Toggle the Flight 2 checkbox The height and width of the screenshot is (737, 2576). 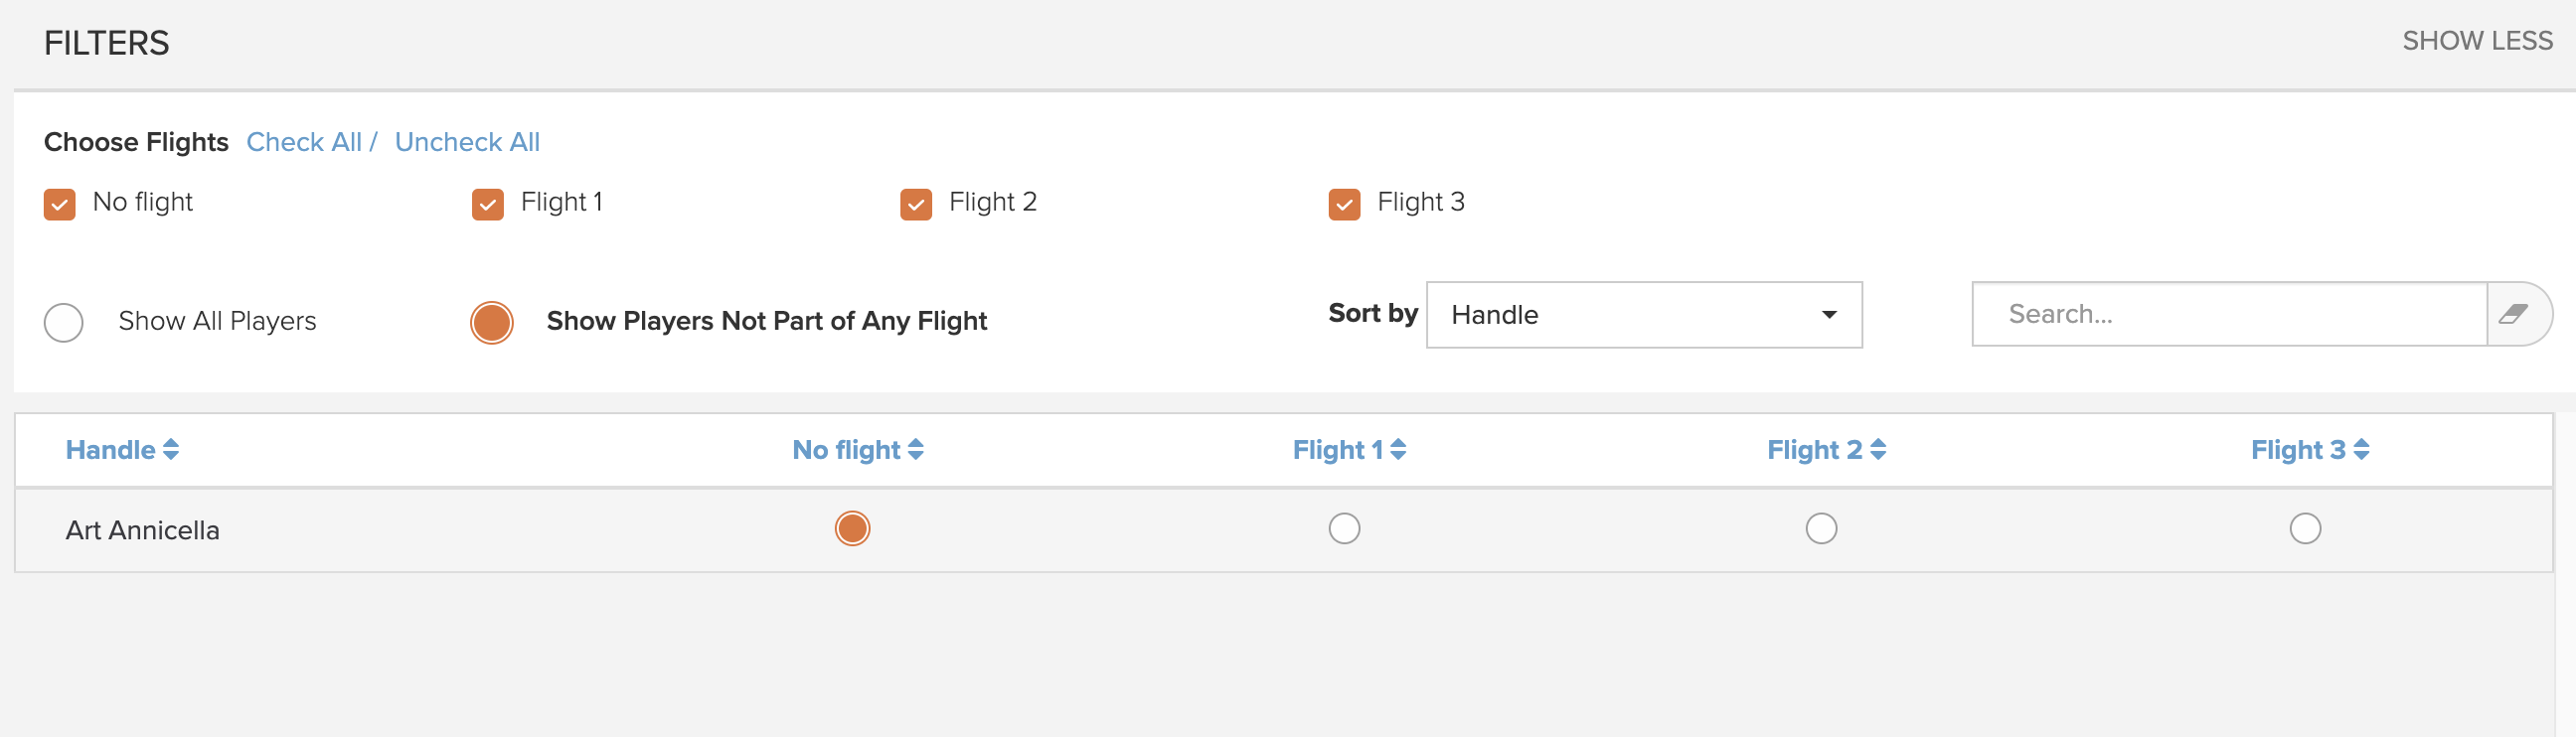pyautogui.click(x=916, y=204)
